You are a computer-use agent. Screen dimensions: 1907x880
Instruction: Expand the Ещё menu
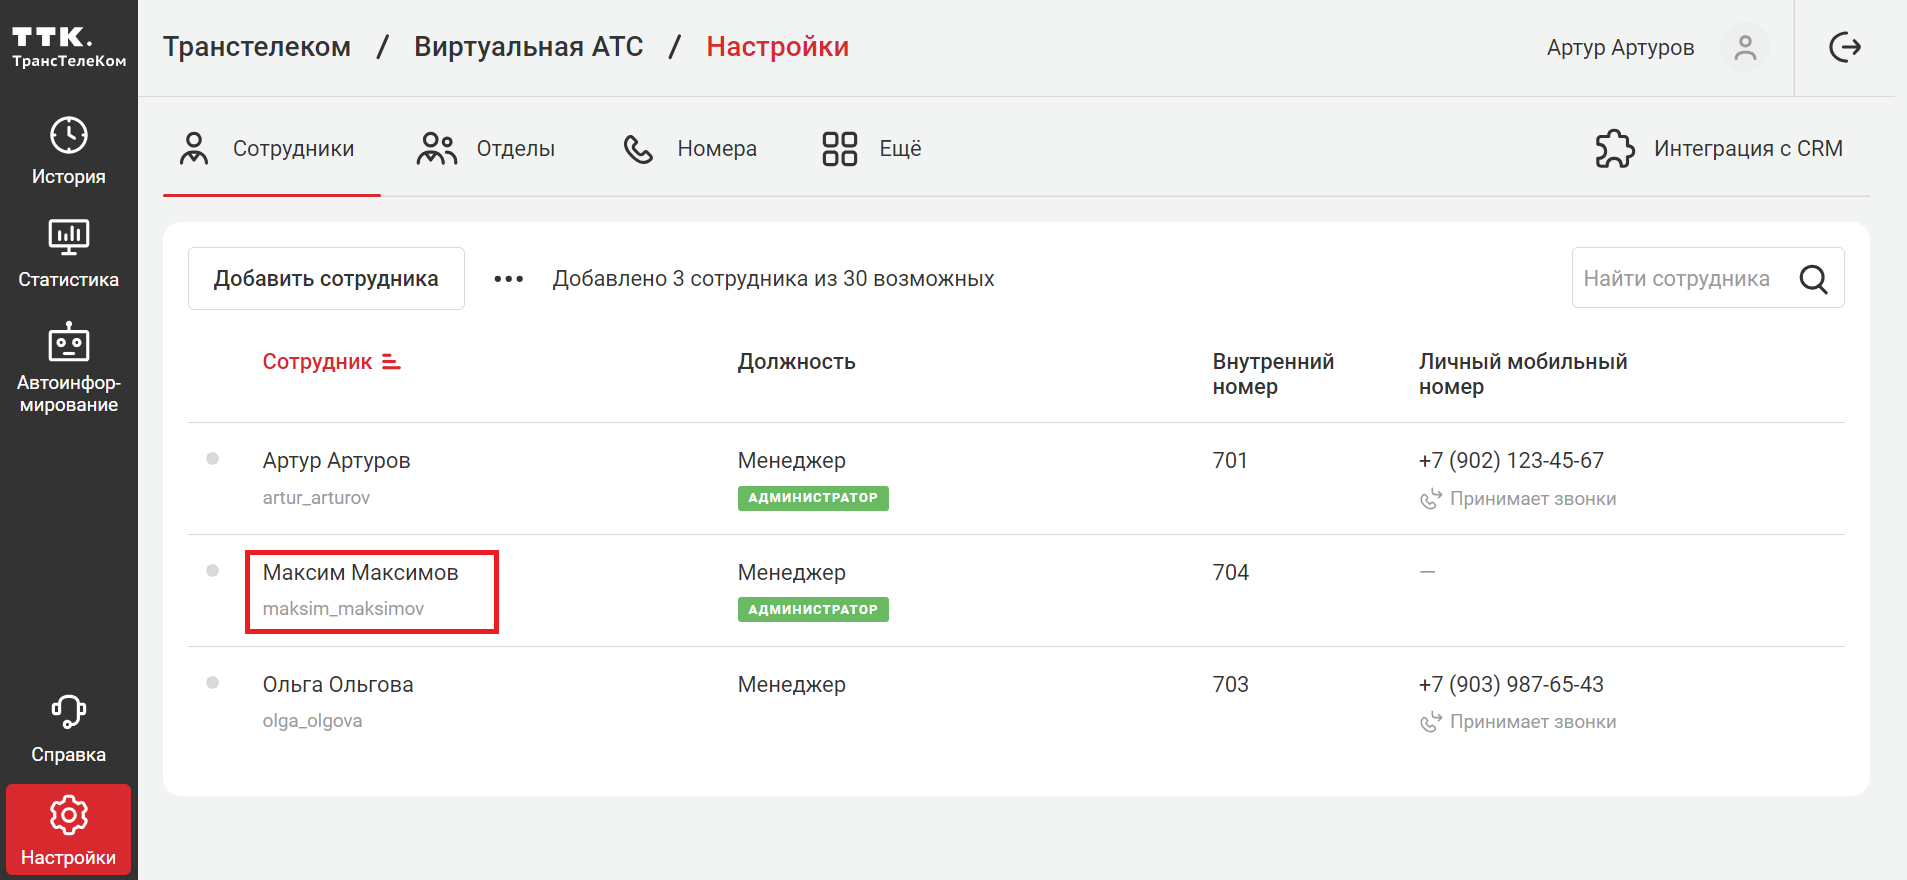click(x=871, y=149)
